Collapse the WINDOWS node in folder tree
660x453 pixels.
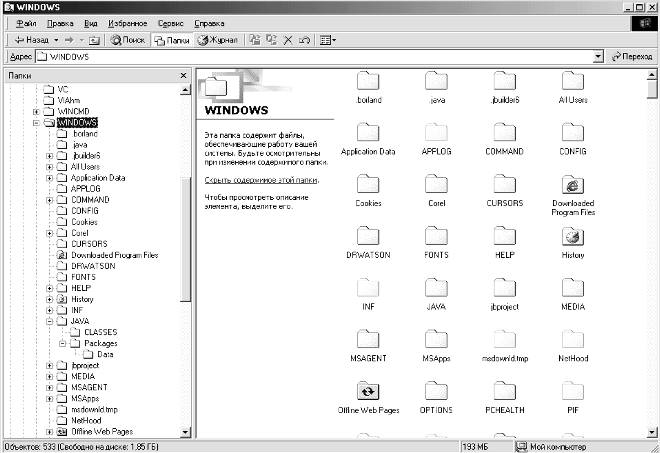click(x=36, y=122)
